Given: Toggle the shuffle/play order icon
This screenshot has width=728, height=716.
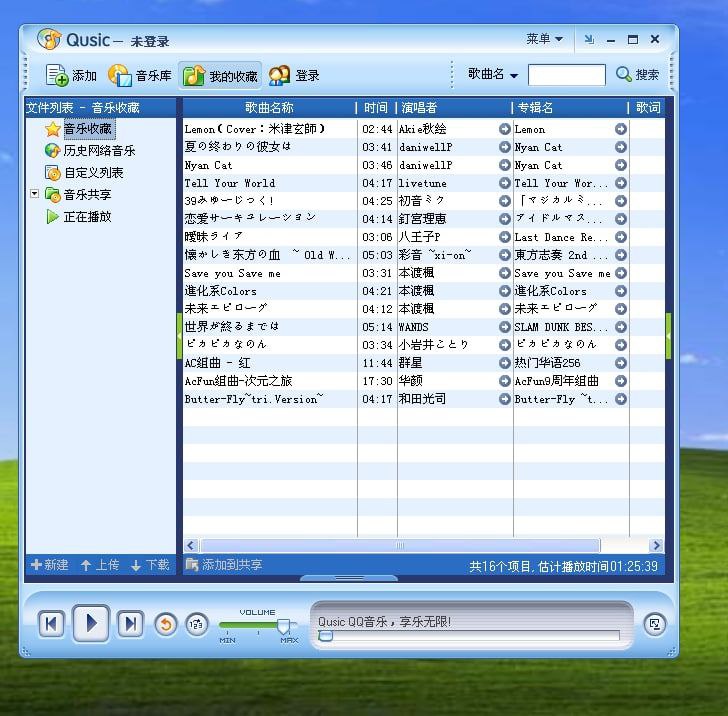Looking at the screenshot, I should pyautogui.click(x=197, y=624).
